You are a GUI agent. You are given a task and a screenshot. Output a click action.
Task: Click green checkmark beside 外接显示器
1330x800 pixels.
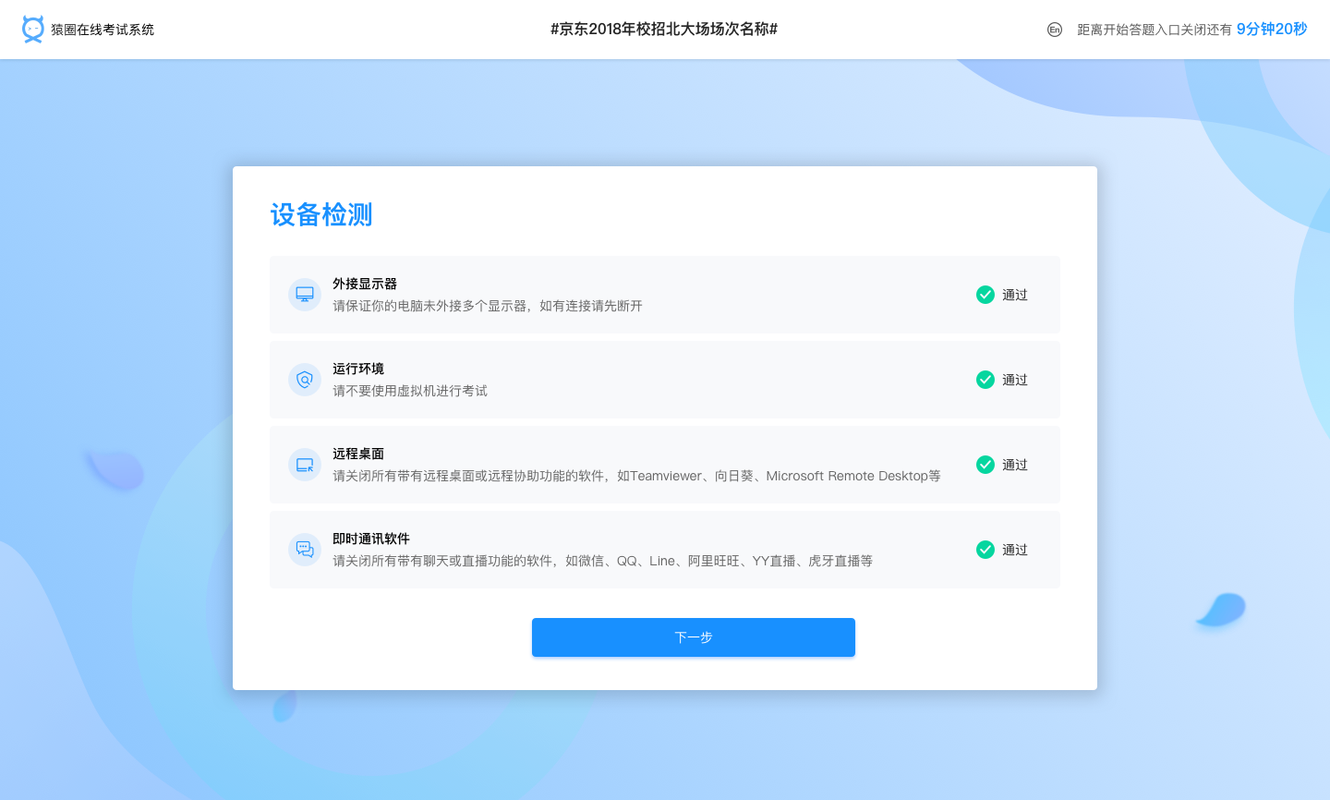click(982, 294)
